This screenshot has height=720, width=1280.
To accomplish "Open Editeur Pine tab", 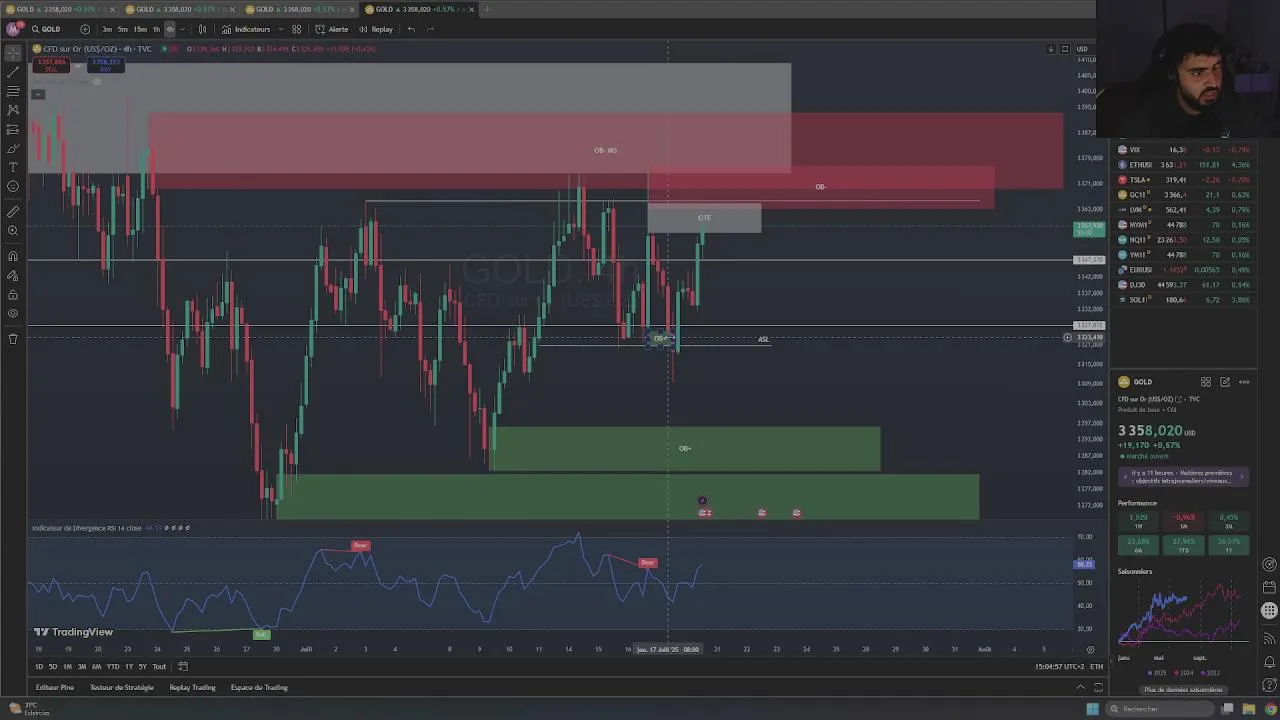I will point(55,687).
